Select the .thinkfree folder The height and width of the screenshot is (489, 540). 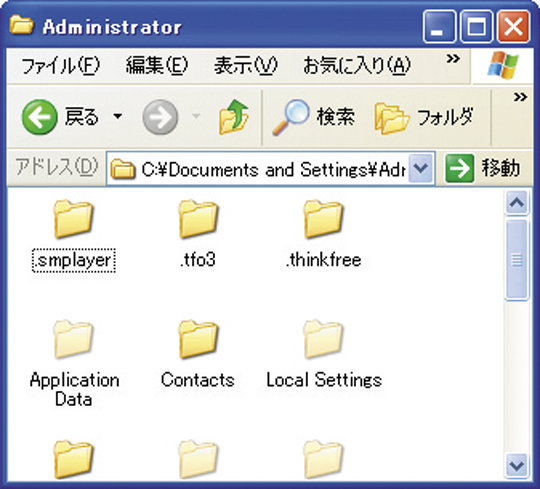point(323,235)
